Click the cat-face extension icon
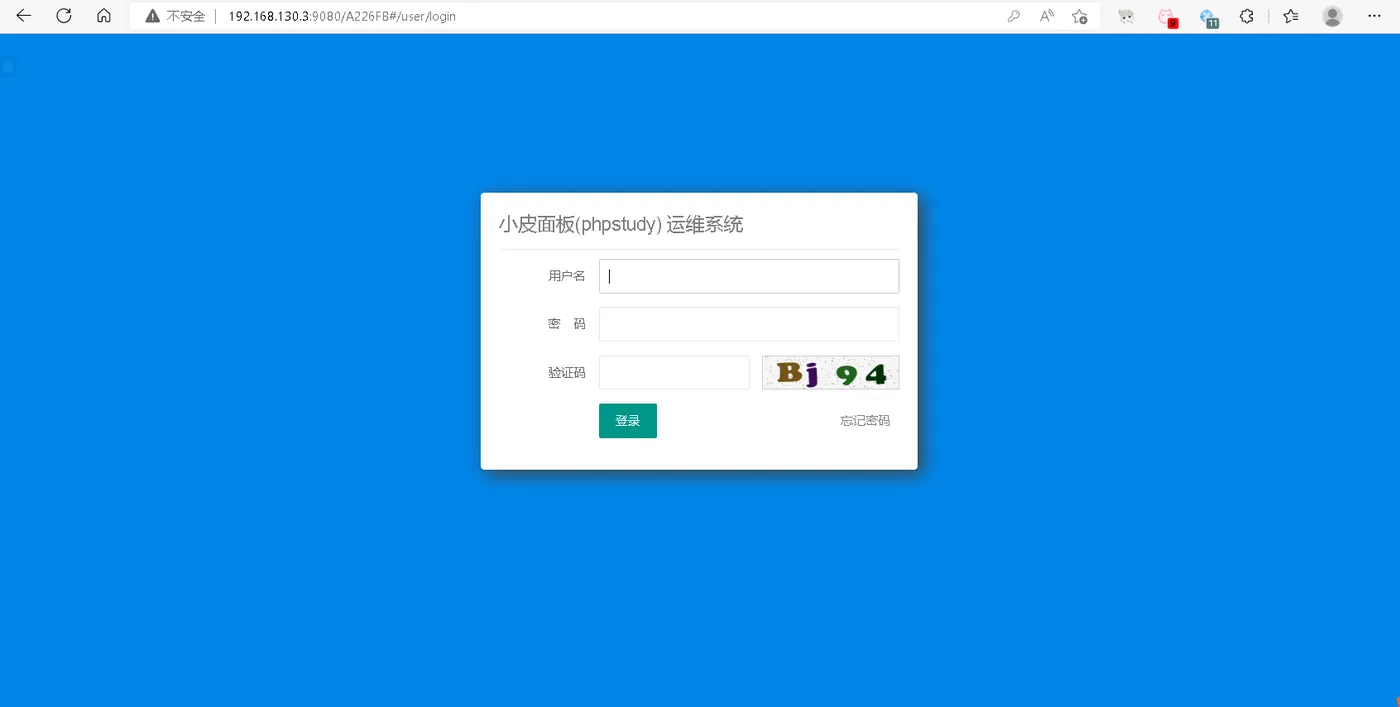This screenshot has width=1400, height=707. pyautogui.click(x=1125, y=16)
